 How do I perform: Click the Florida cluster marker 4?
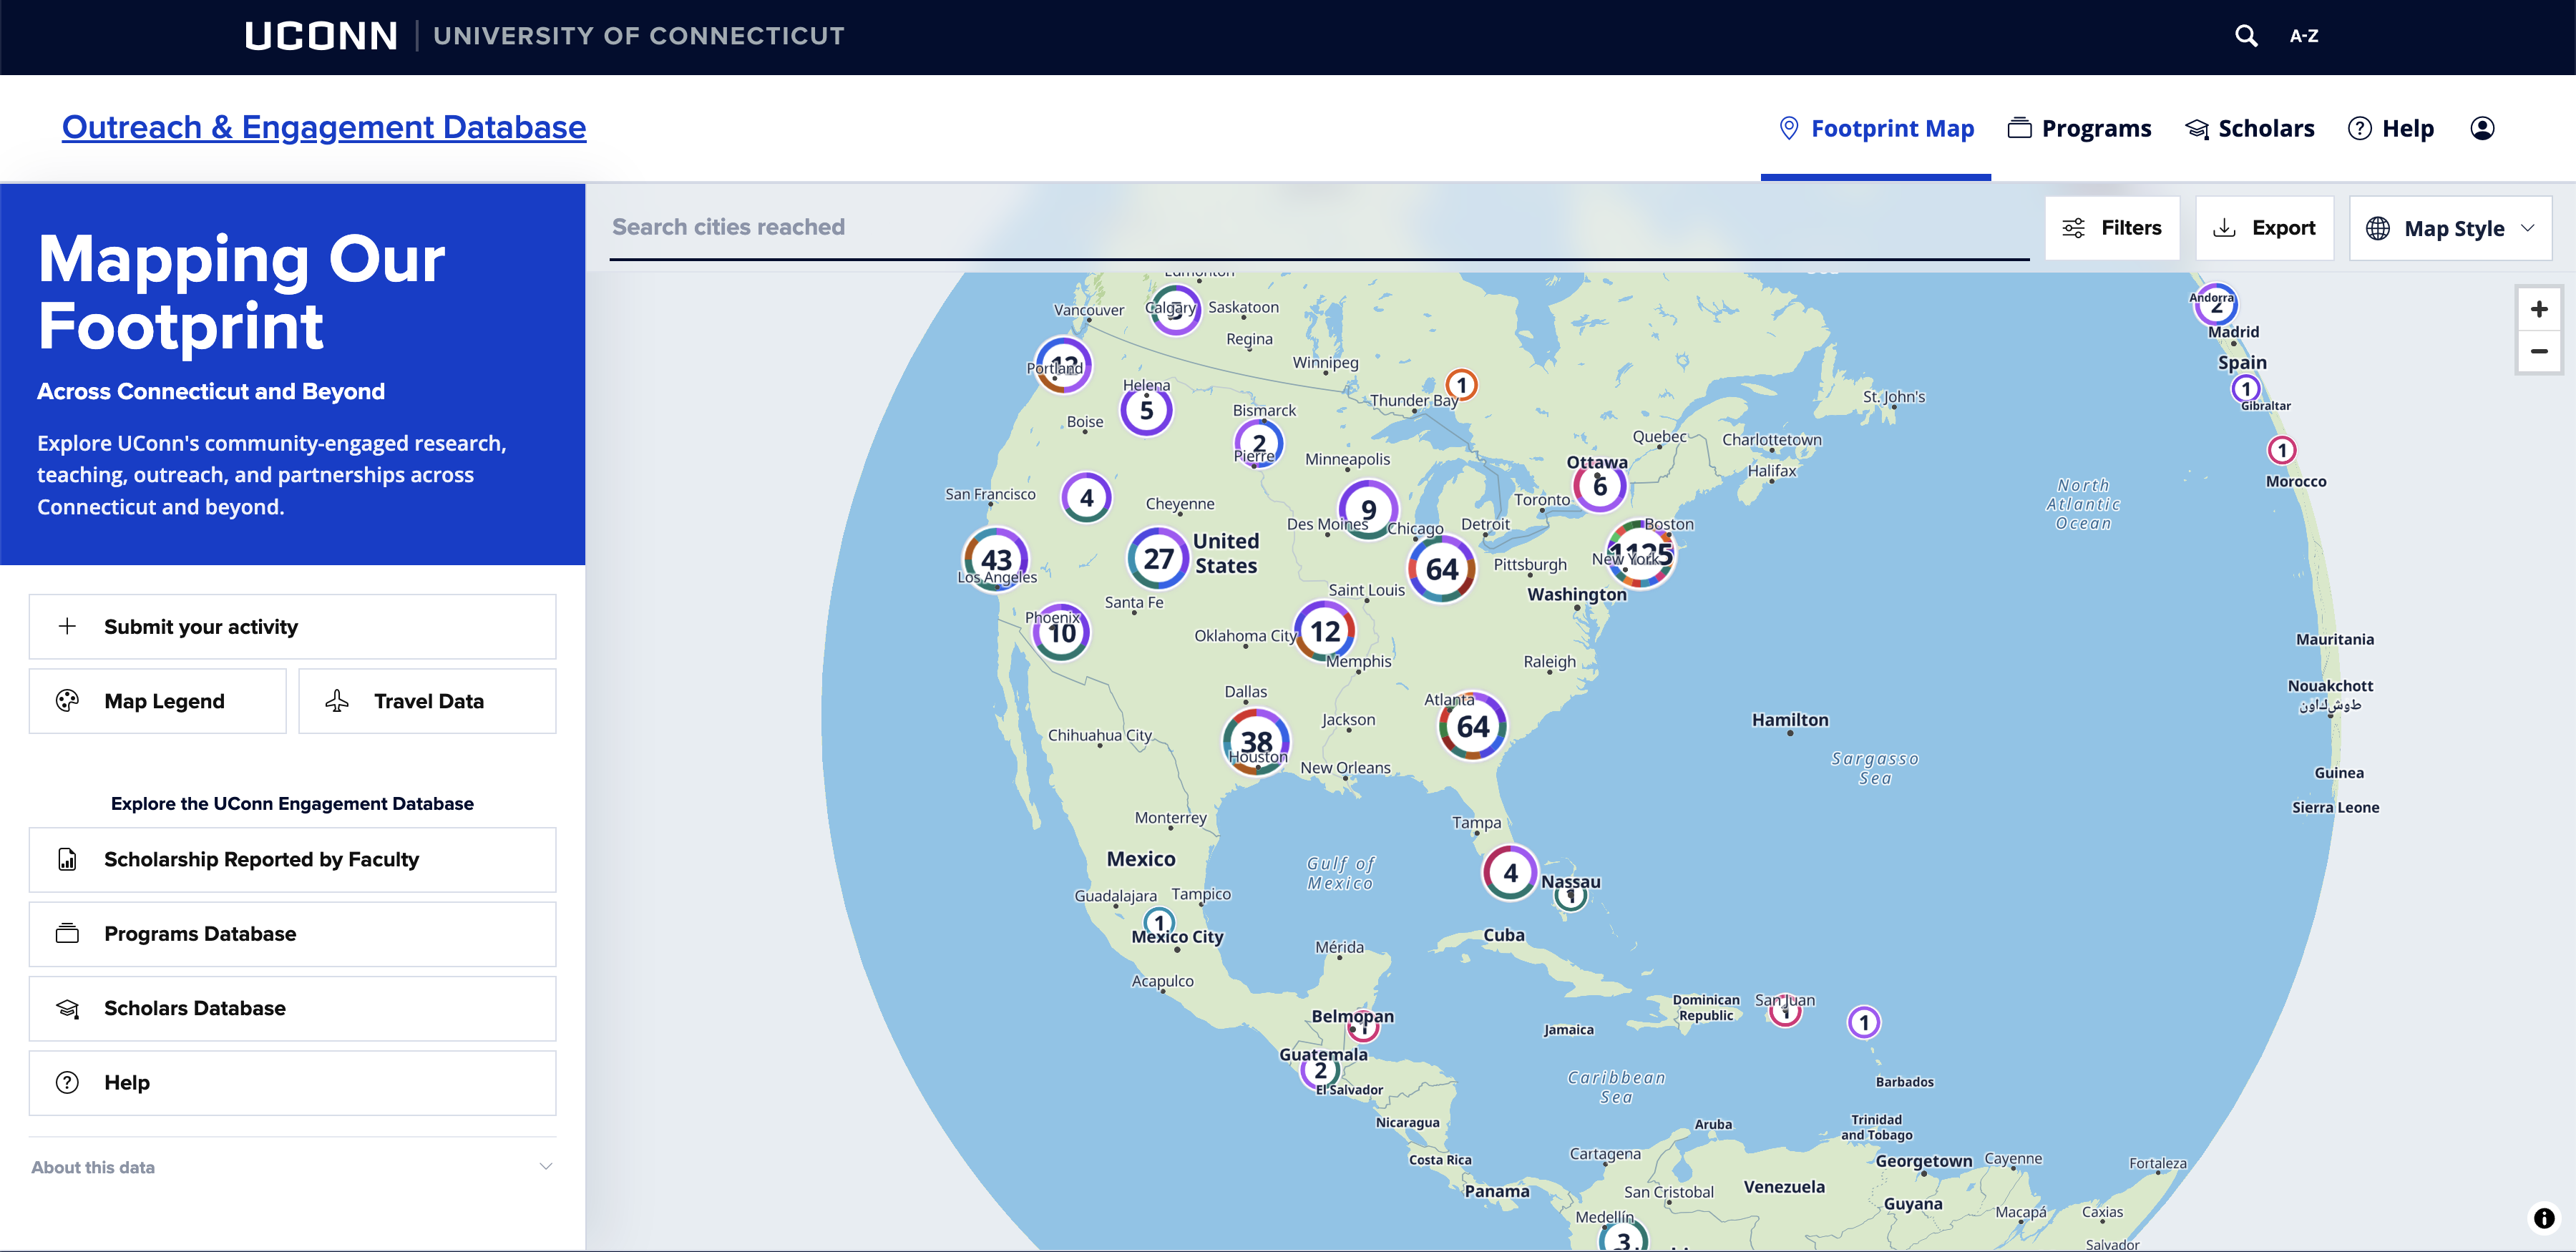click(1510, 872)
